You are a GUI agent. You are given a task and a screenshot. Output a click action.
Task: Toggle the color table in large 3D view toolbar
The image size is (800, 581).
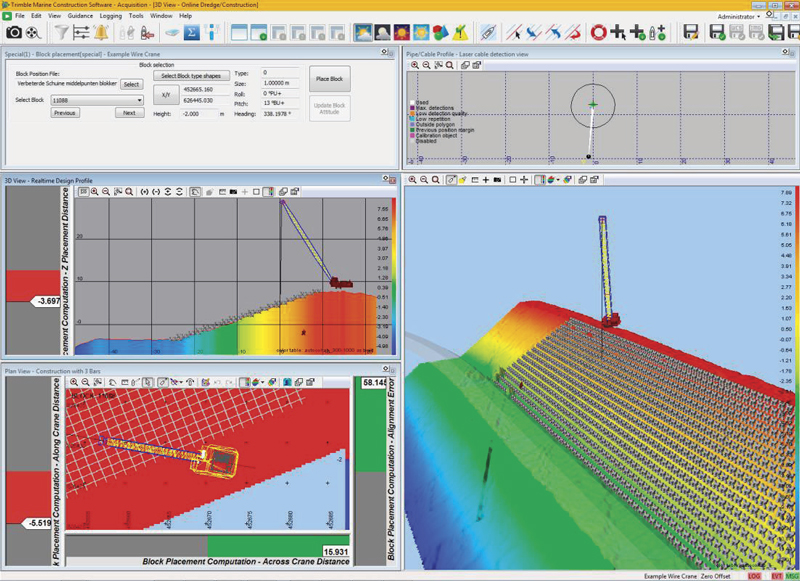tap(539, 180)
